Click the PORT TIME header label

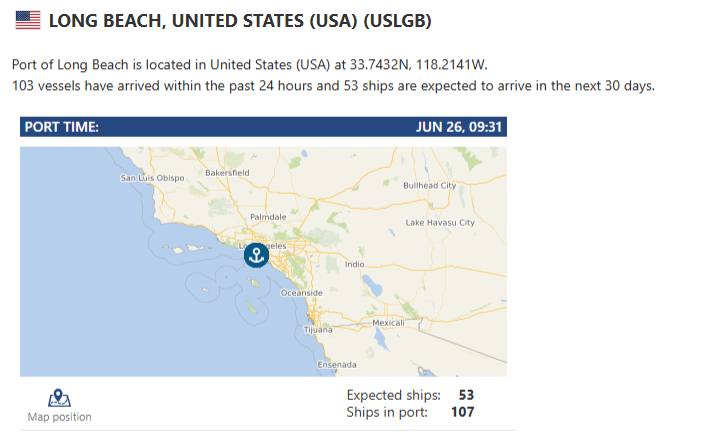pyautogui.click(x=62, y=127)
